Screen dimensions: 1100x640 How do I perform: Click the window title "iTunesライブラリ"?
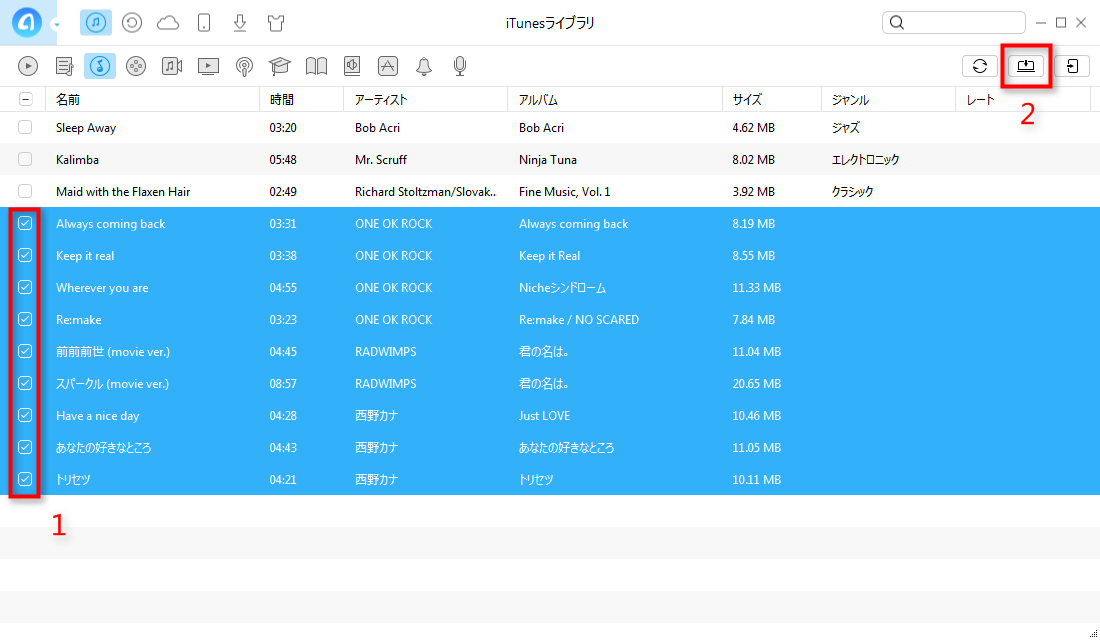click(x=550, y=23)
